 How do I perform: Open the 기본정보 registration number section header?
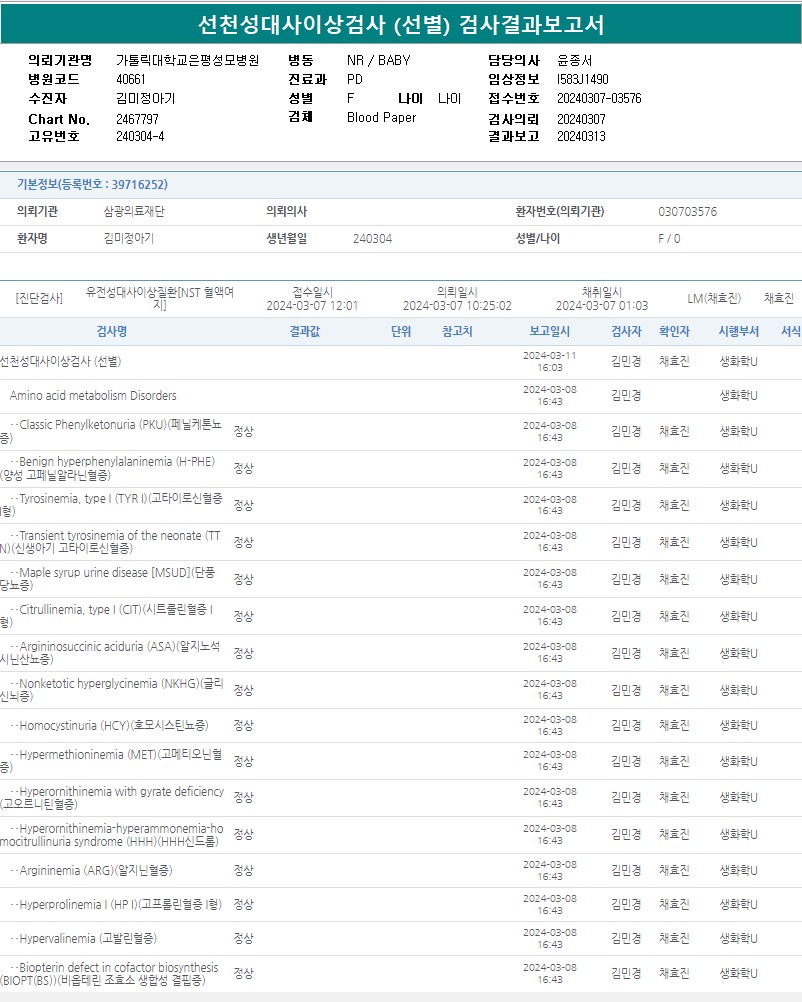(92, 185)
